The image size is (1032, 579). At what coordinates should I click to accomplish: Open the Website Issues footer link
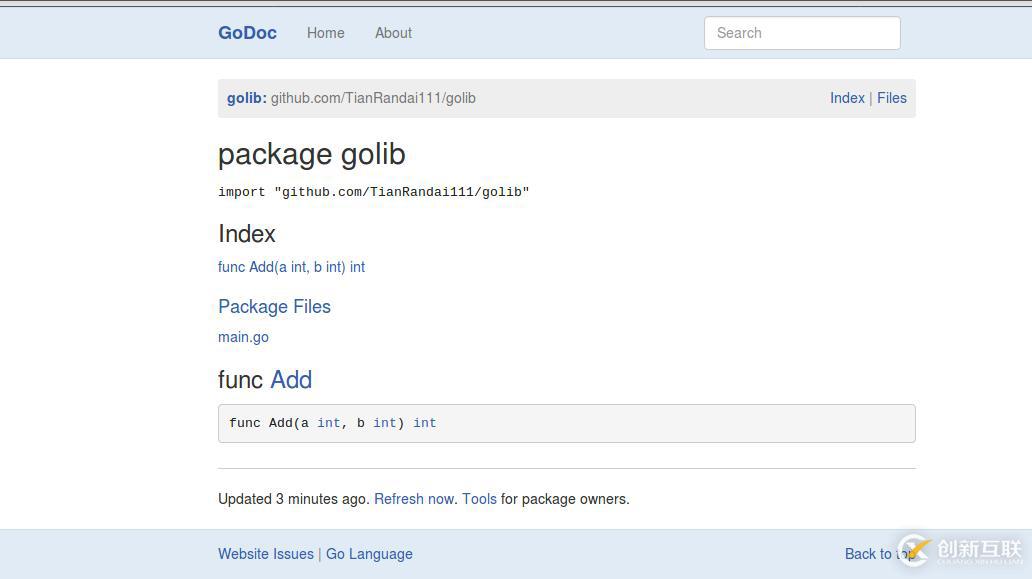point(265,554)
